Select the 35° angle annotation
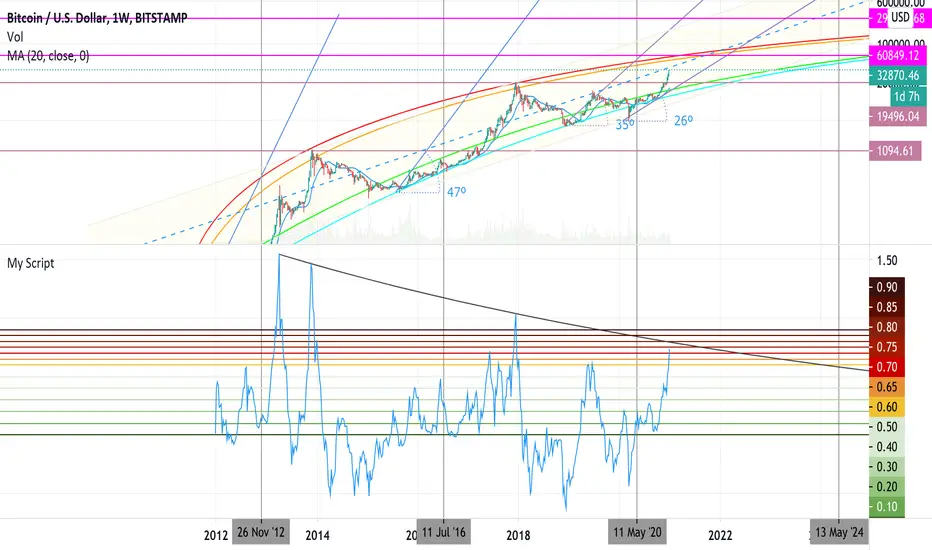Viewport: 932px width, 550px height. pos(625,125)
